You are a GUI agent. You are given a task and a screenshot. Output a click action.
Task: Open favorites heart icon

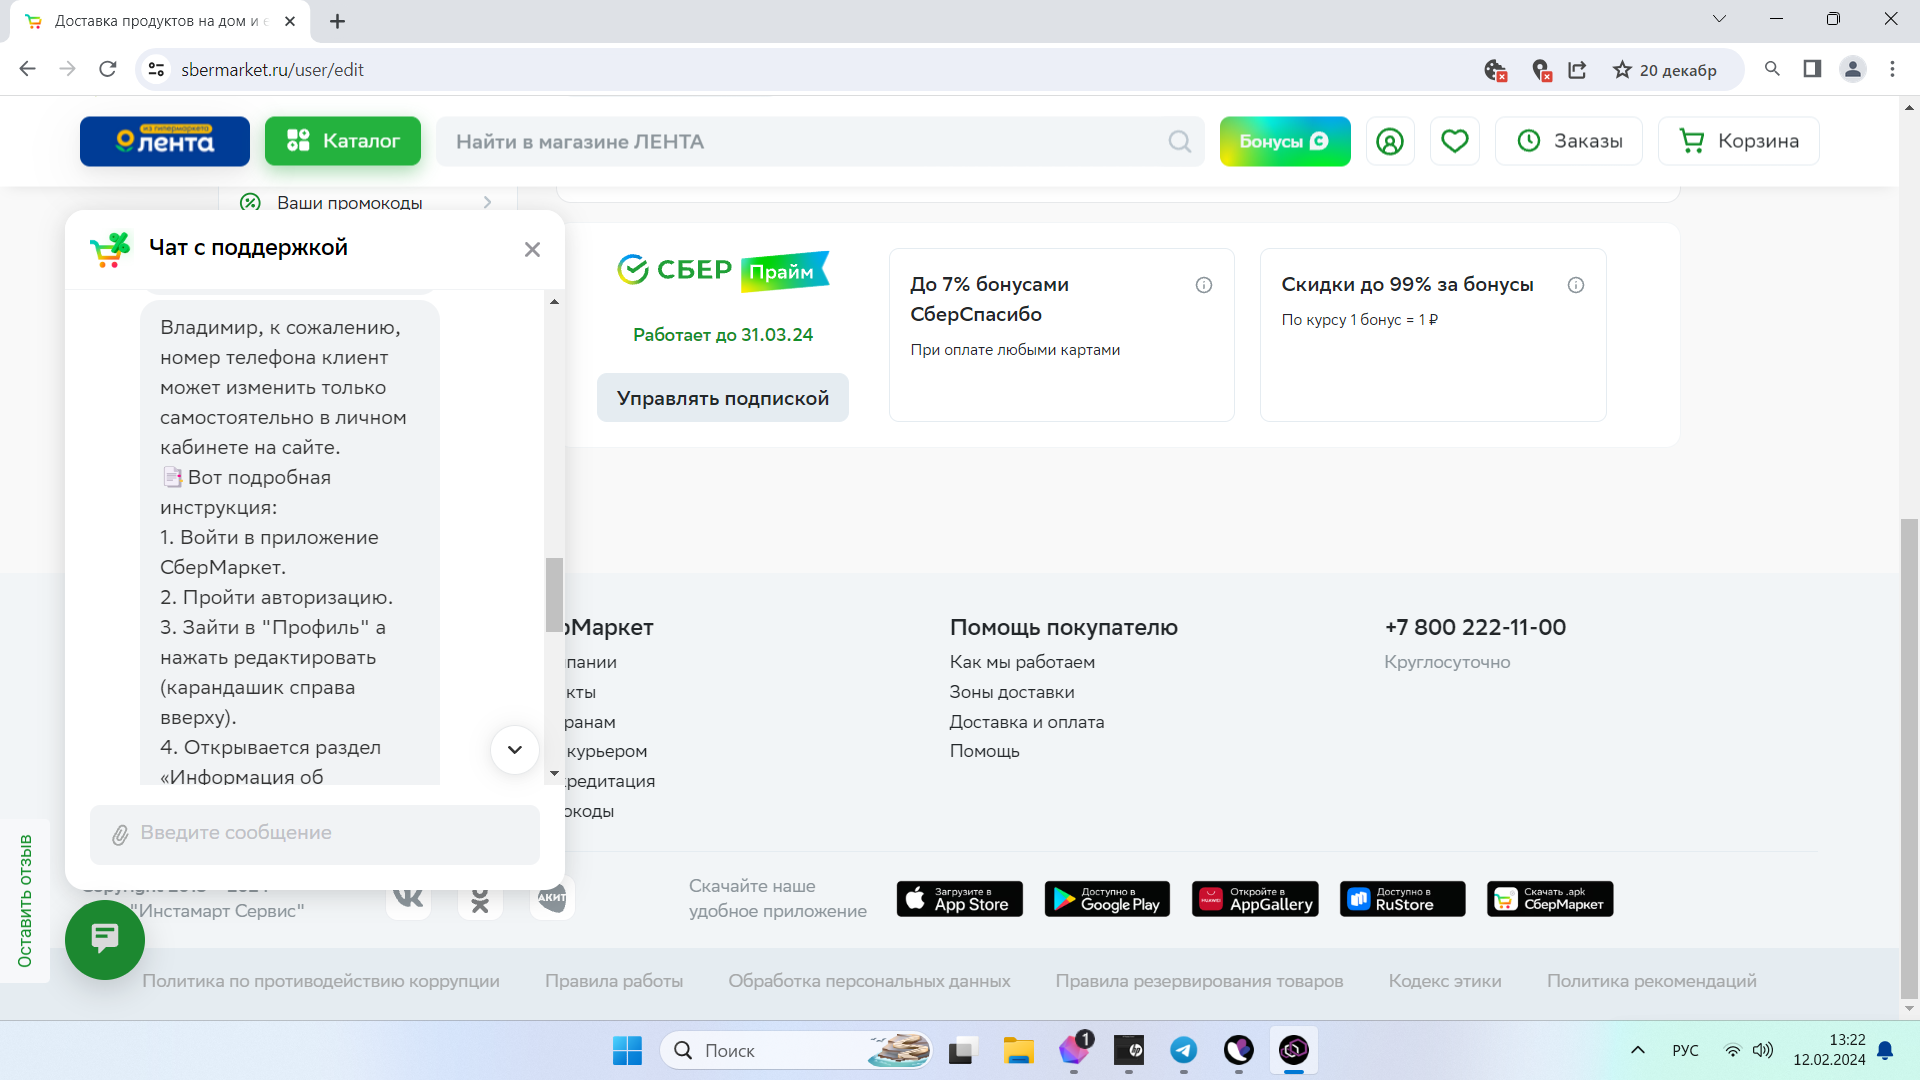click(1455, 141)
